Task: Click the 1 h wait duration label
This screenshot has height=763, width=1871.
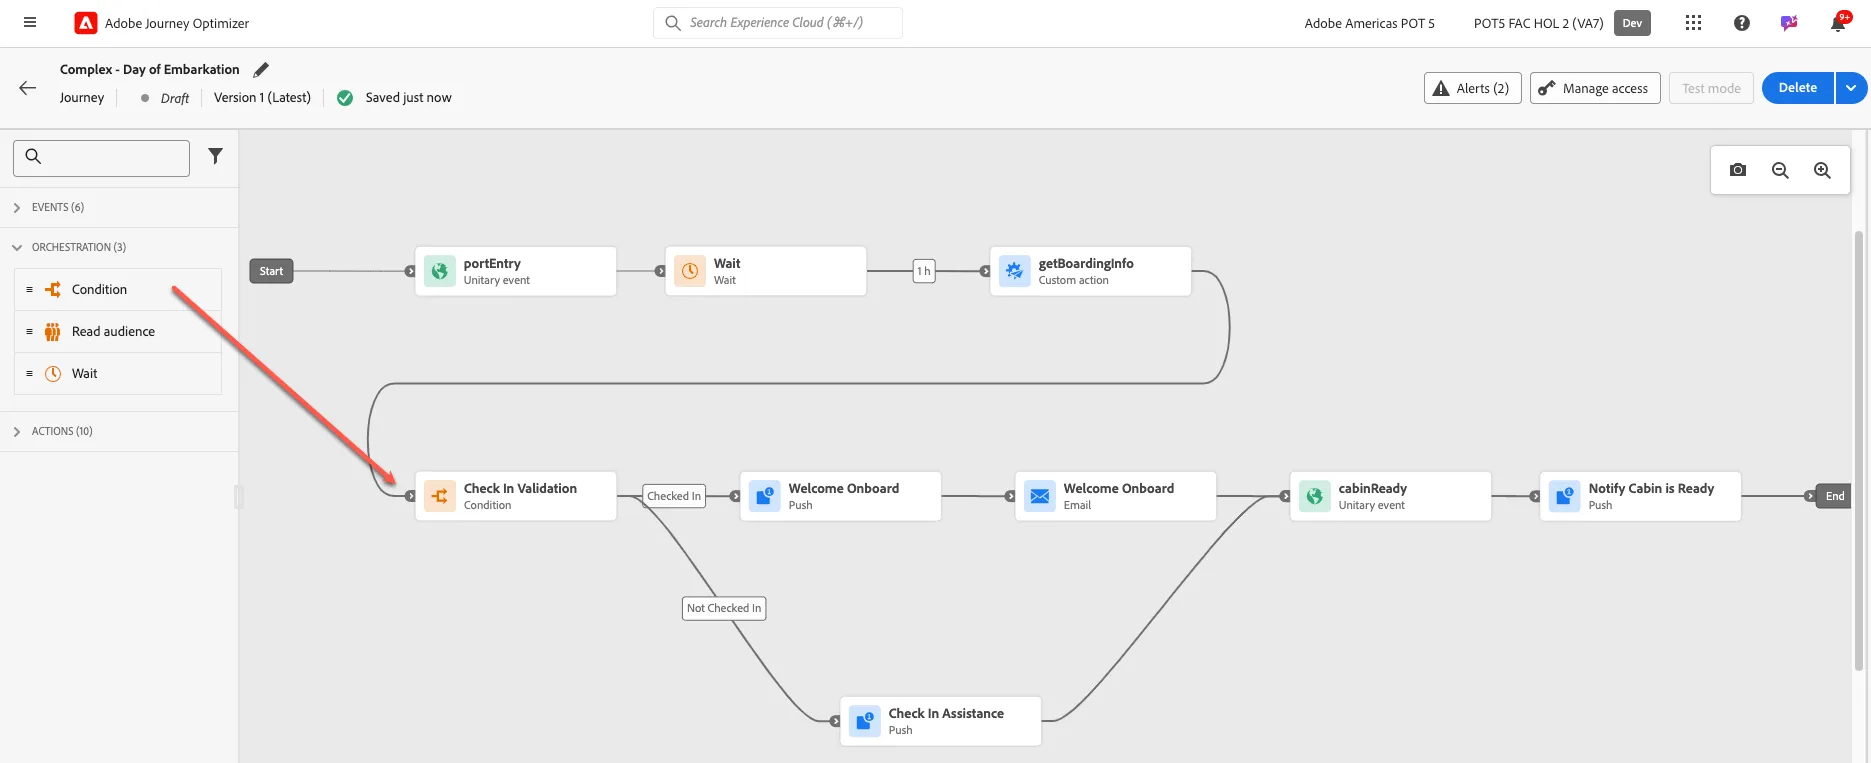Action: pyautogui.click(x=924, y=271)
